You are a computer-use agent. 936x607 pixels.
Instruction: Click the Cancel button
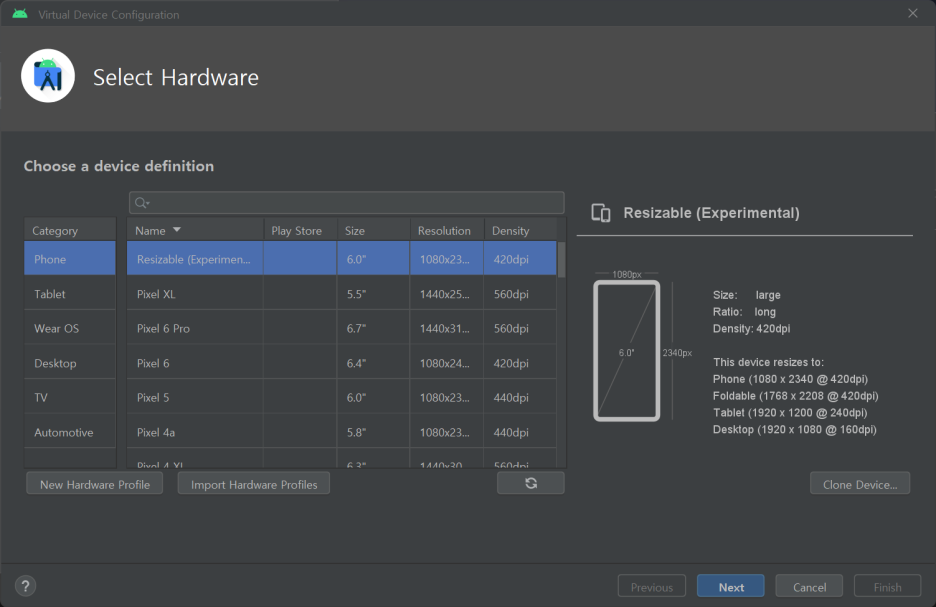(x=809, y=587)
